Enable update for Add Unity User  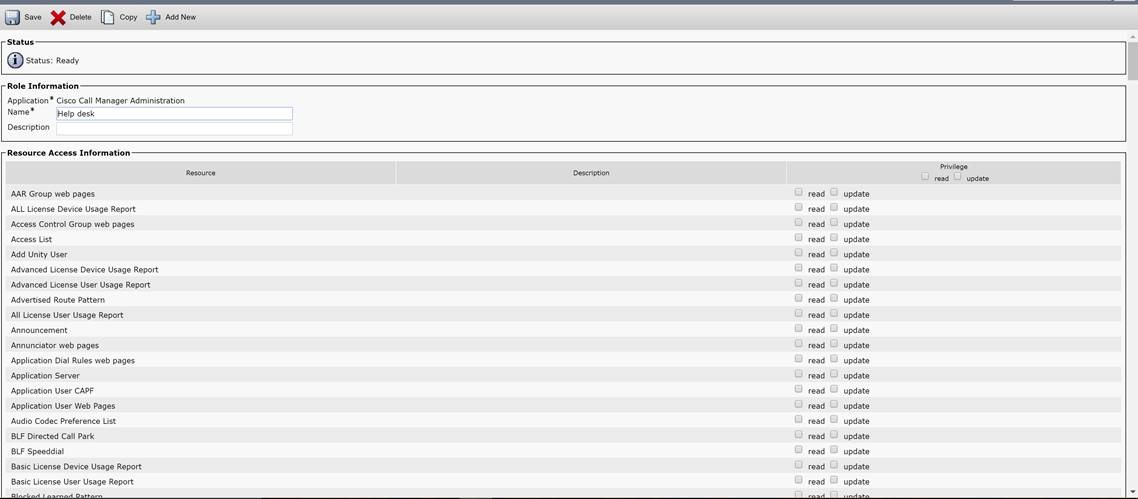tap(834, 253)
